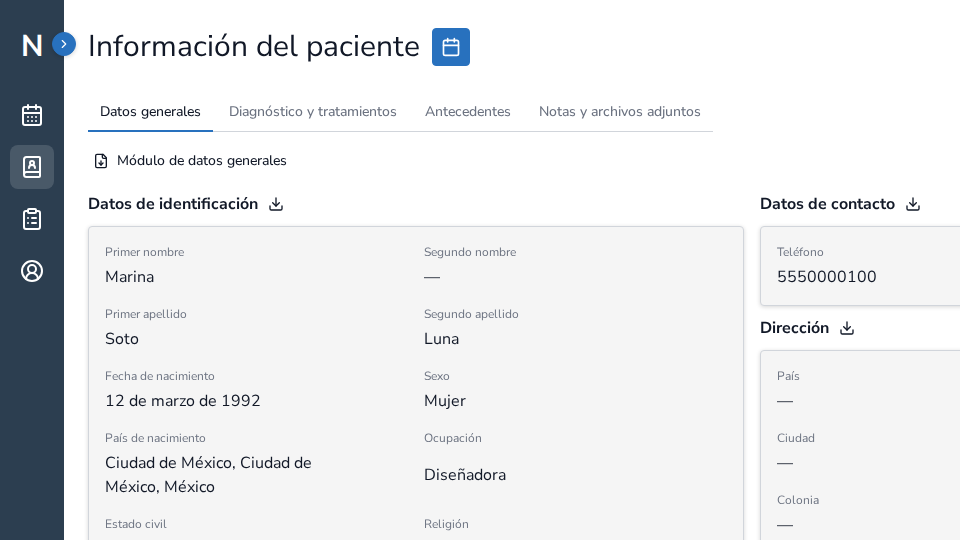Select occupation value Diseñadora
The width and height of the screenshot is (960, 540).
[x=465, y=474]
